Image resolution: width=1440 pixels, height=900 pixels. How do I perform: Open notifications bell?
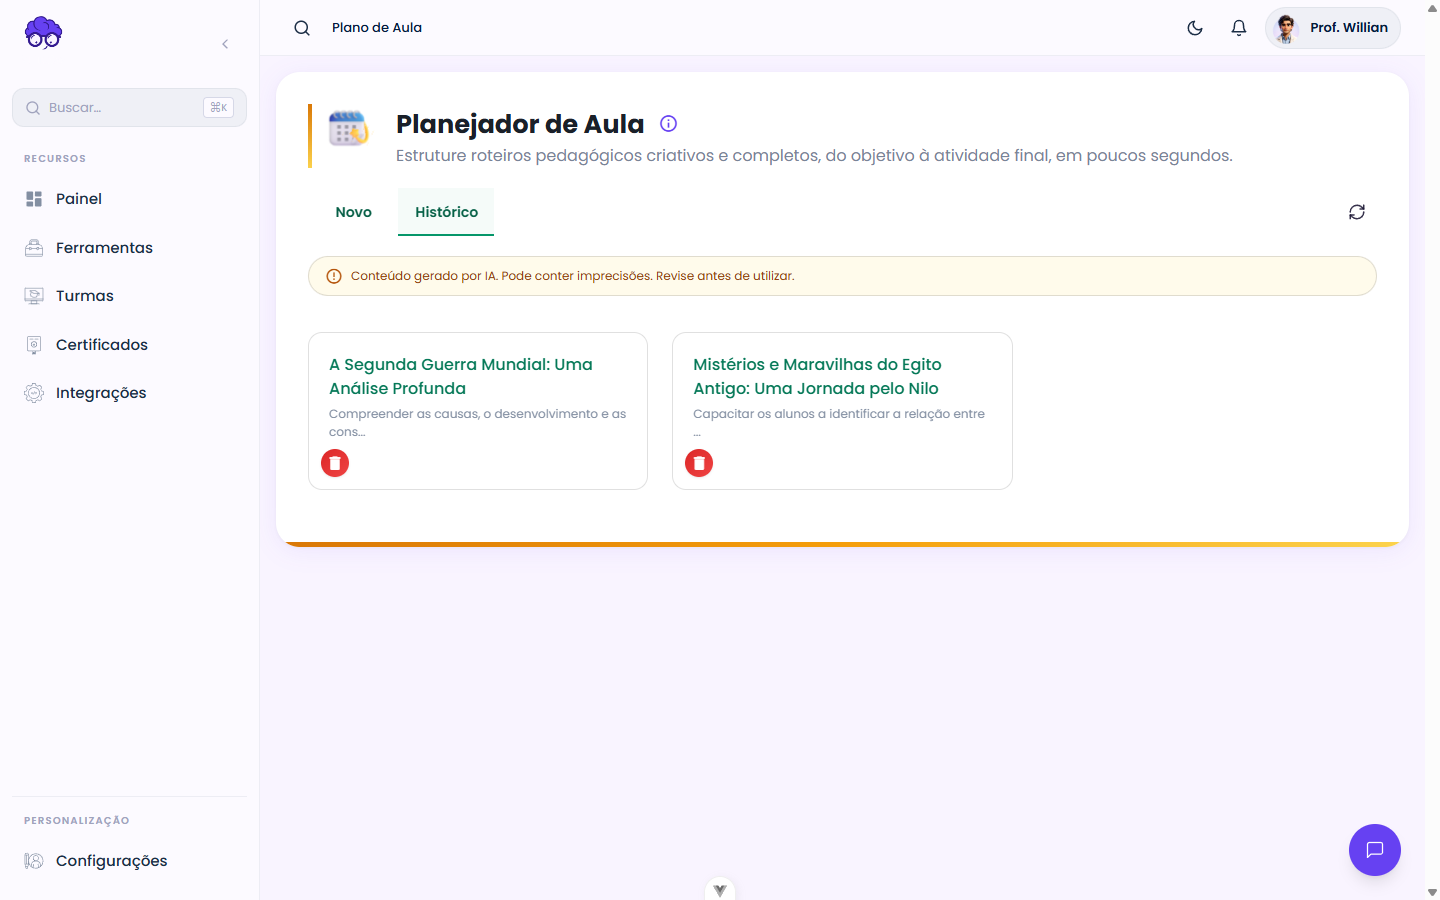tap(1239, 28)
